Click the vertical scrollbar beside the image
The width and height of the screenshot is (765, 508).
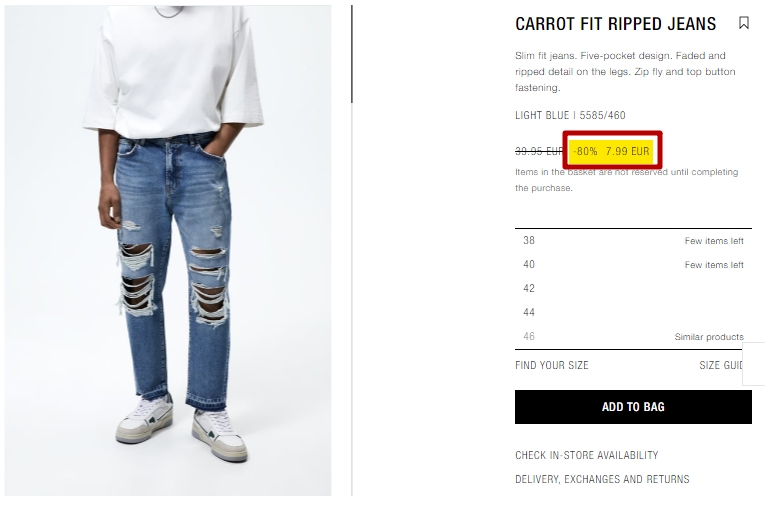click(x=352, y=54)
